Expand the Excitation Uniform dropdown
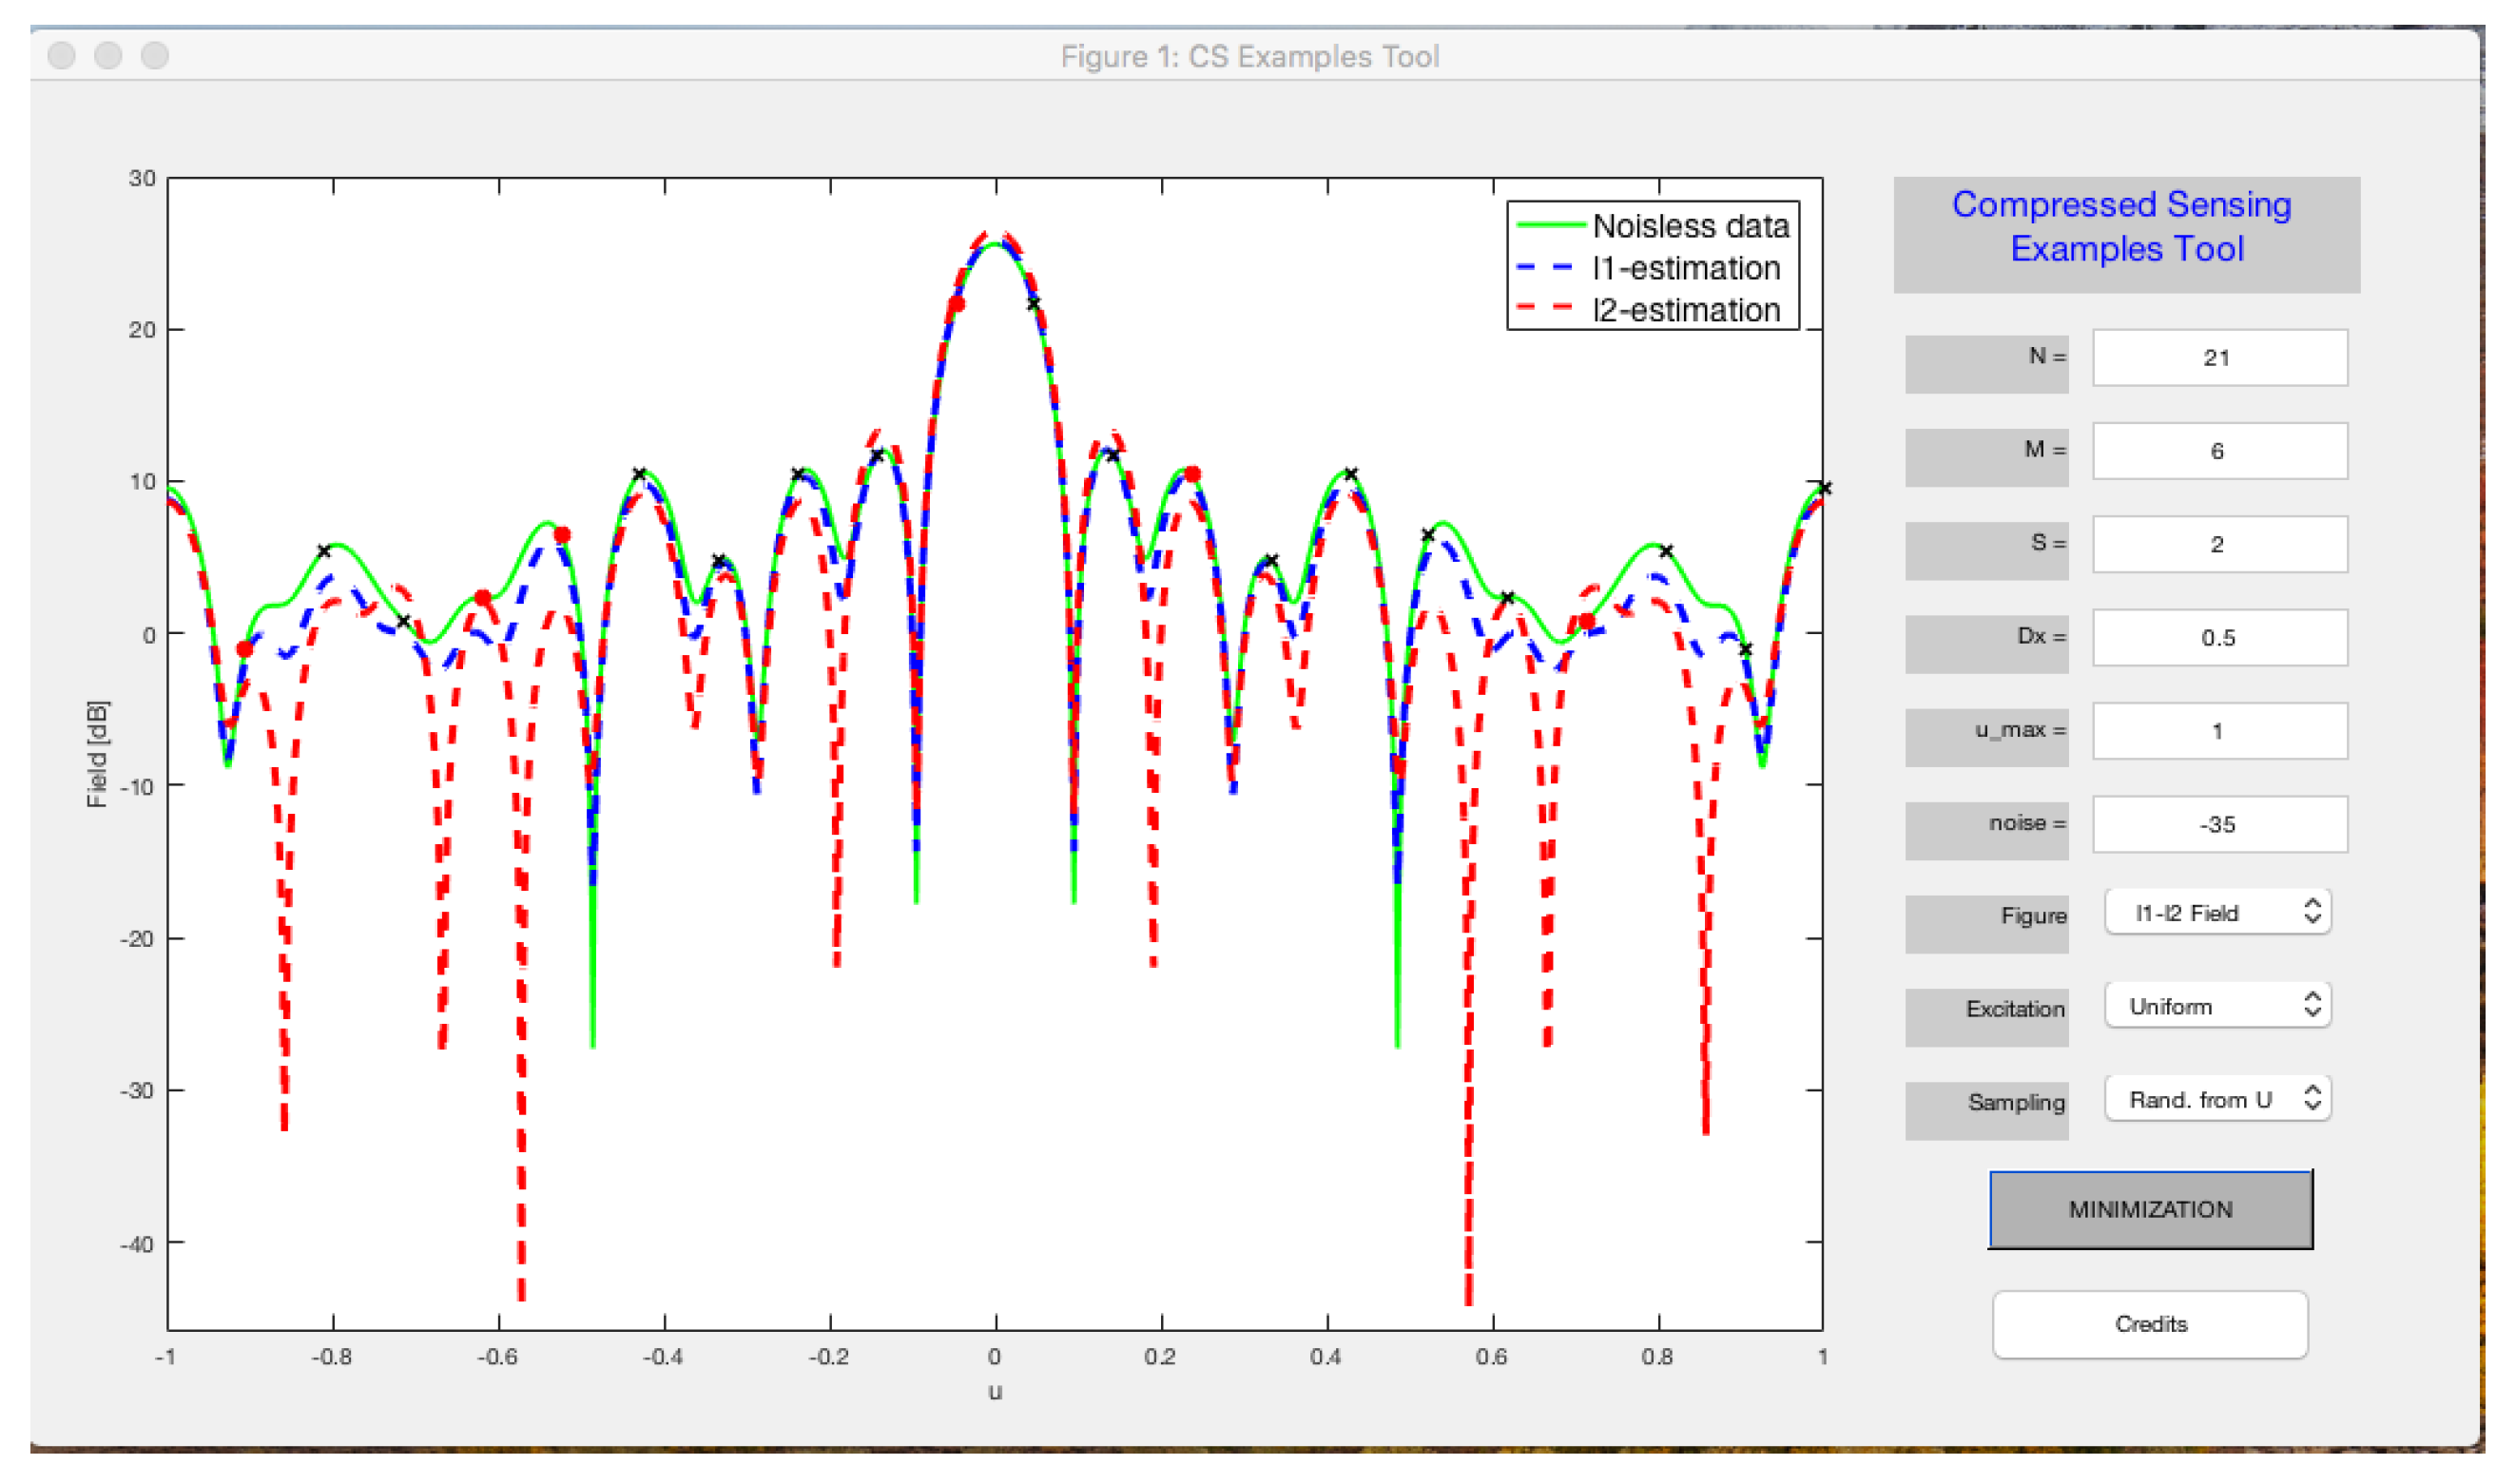The width and height of the screenshot is (2516, 1484). point(2217,1006)
